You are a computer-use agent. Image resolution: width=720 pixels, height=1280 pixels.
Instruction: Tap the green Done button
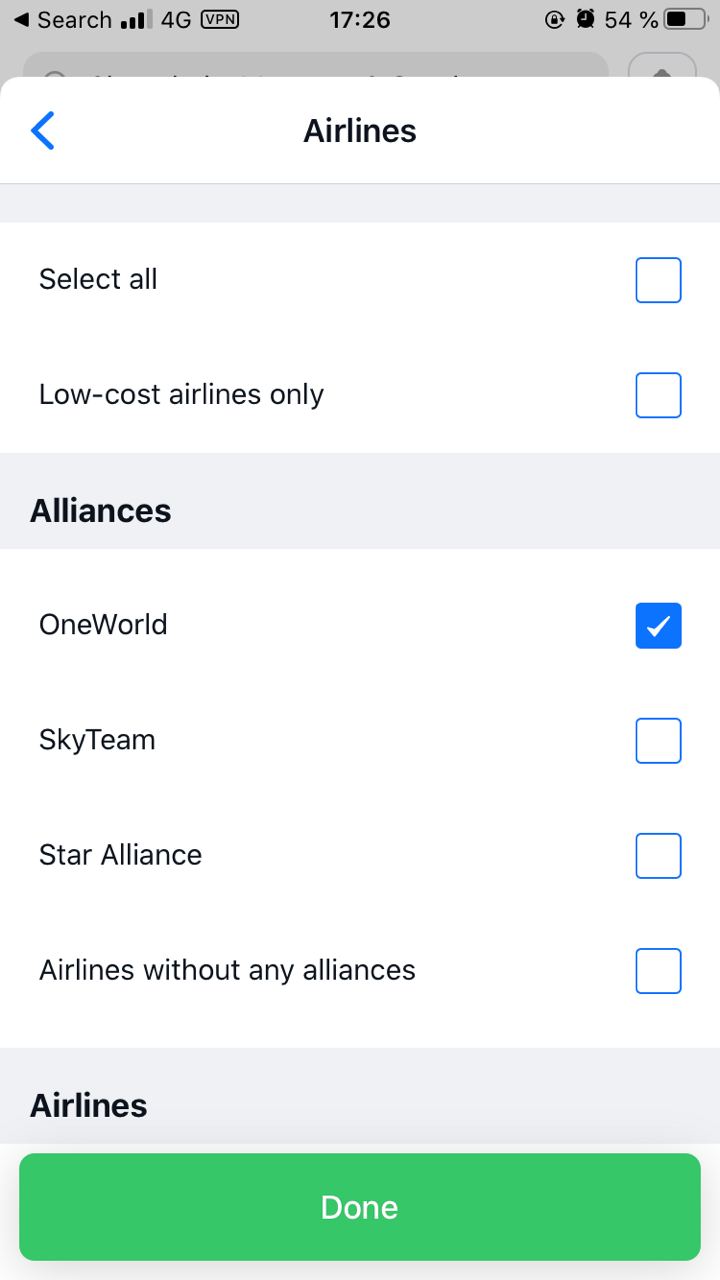point(360,1207)
